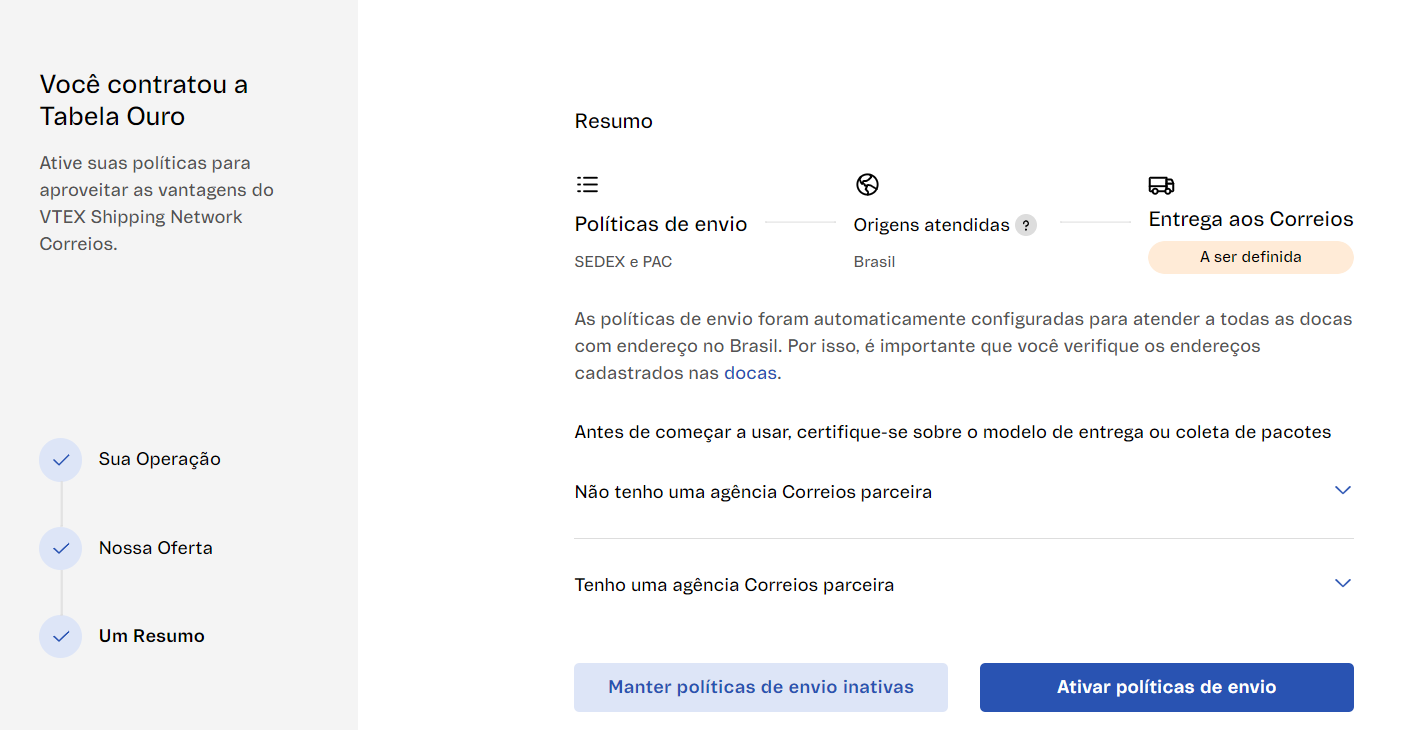The height and width of the screenshot is (730, 1414).
Task: Click the 'Políticas de envio' label
Action: 661,224
